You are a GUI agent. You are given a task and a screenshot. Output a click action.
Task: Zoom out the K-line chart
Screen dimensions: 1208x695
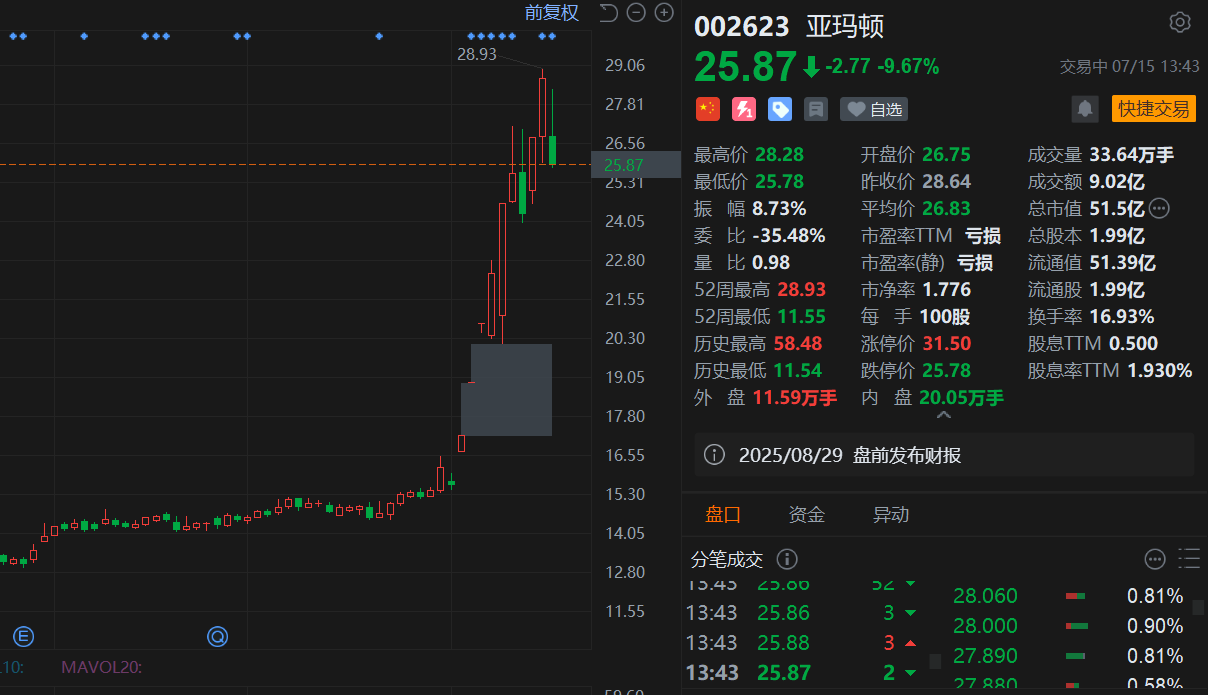point(636,13)
